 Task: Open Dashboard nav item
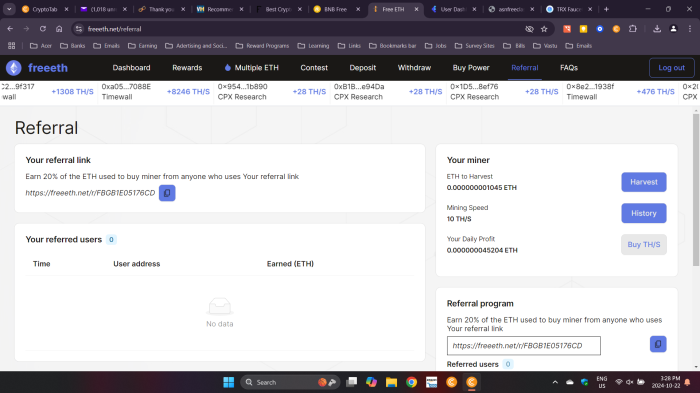click(131, 68)
